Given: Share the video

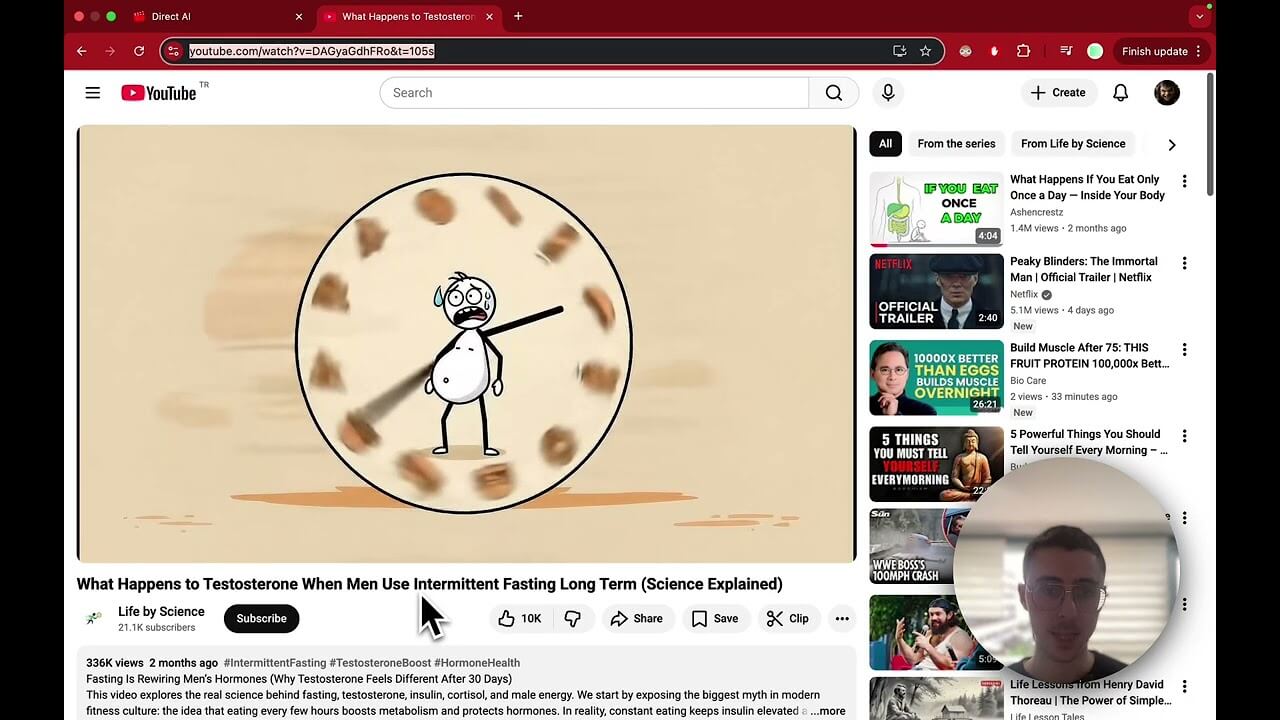Looking at the screenshot, I should tap(637, 619).
